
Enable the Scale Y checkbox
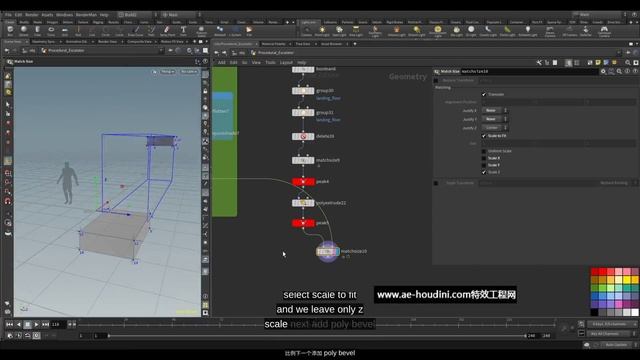(484, 165)
